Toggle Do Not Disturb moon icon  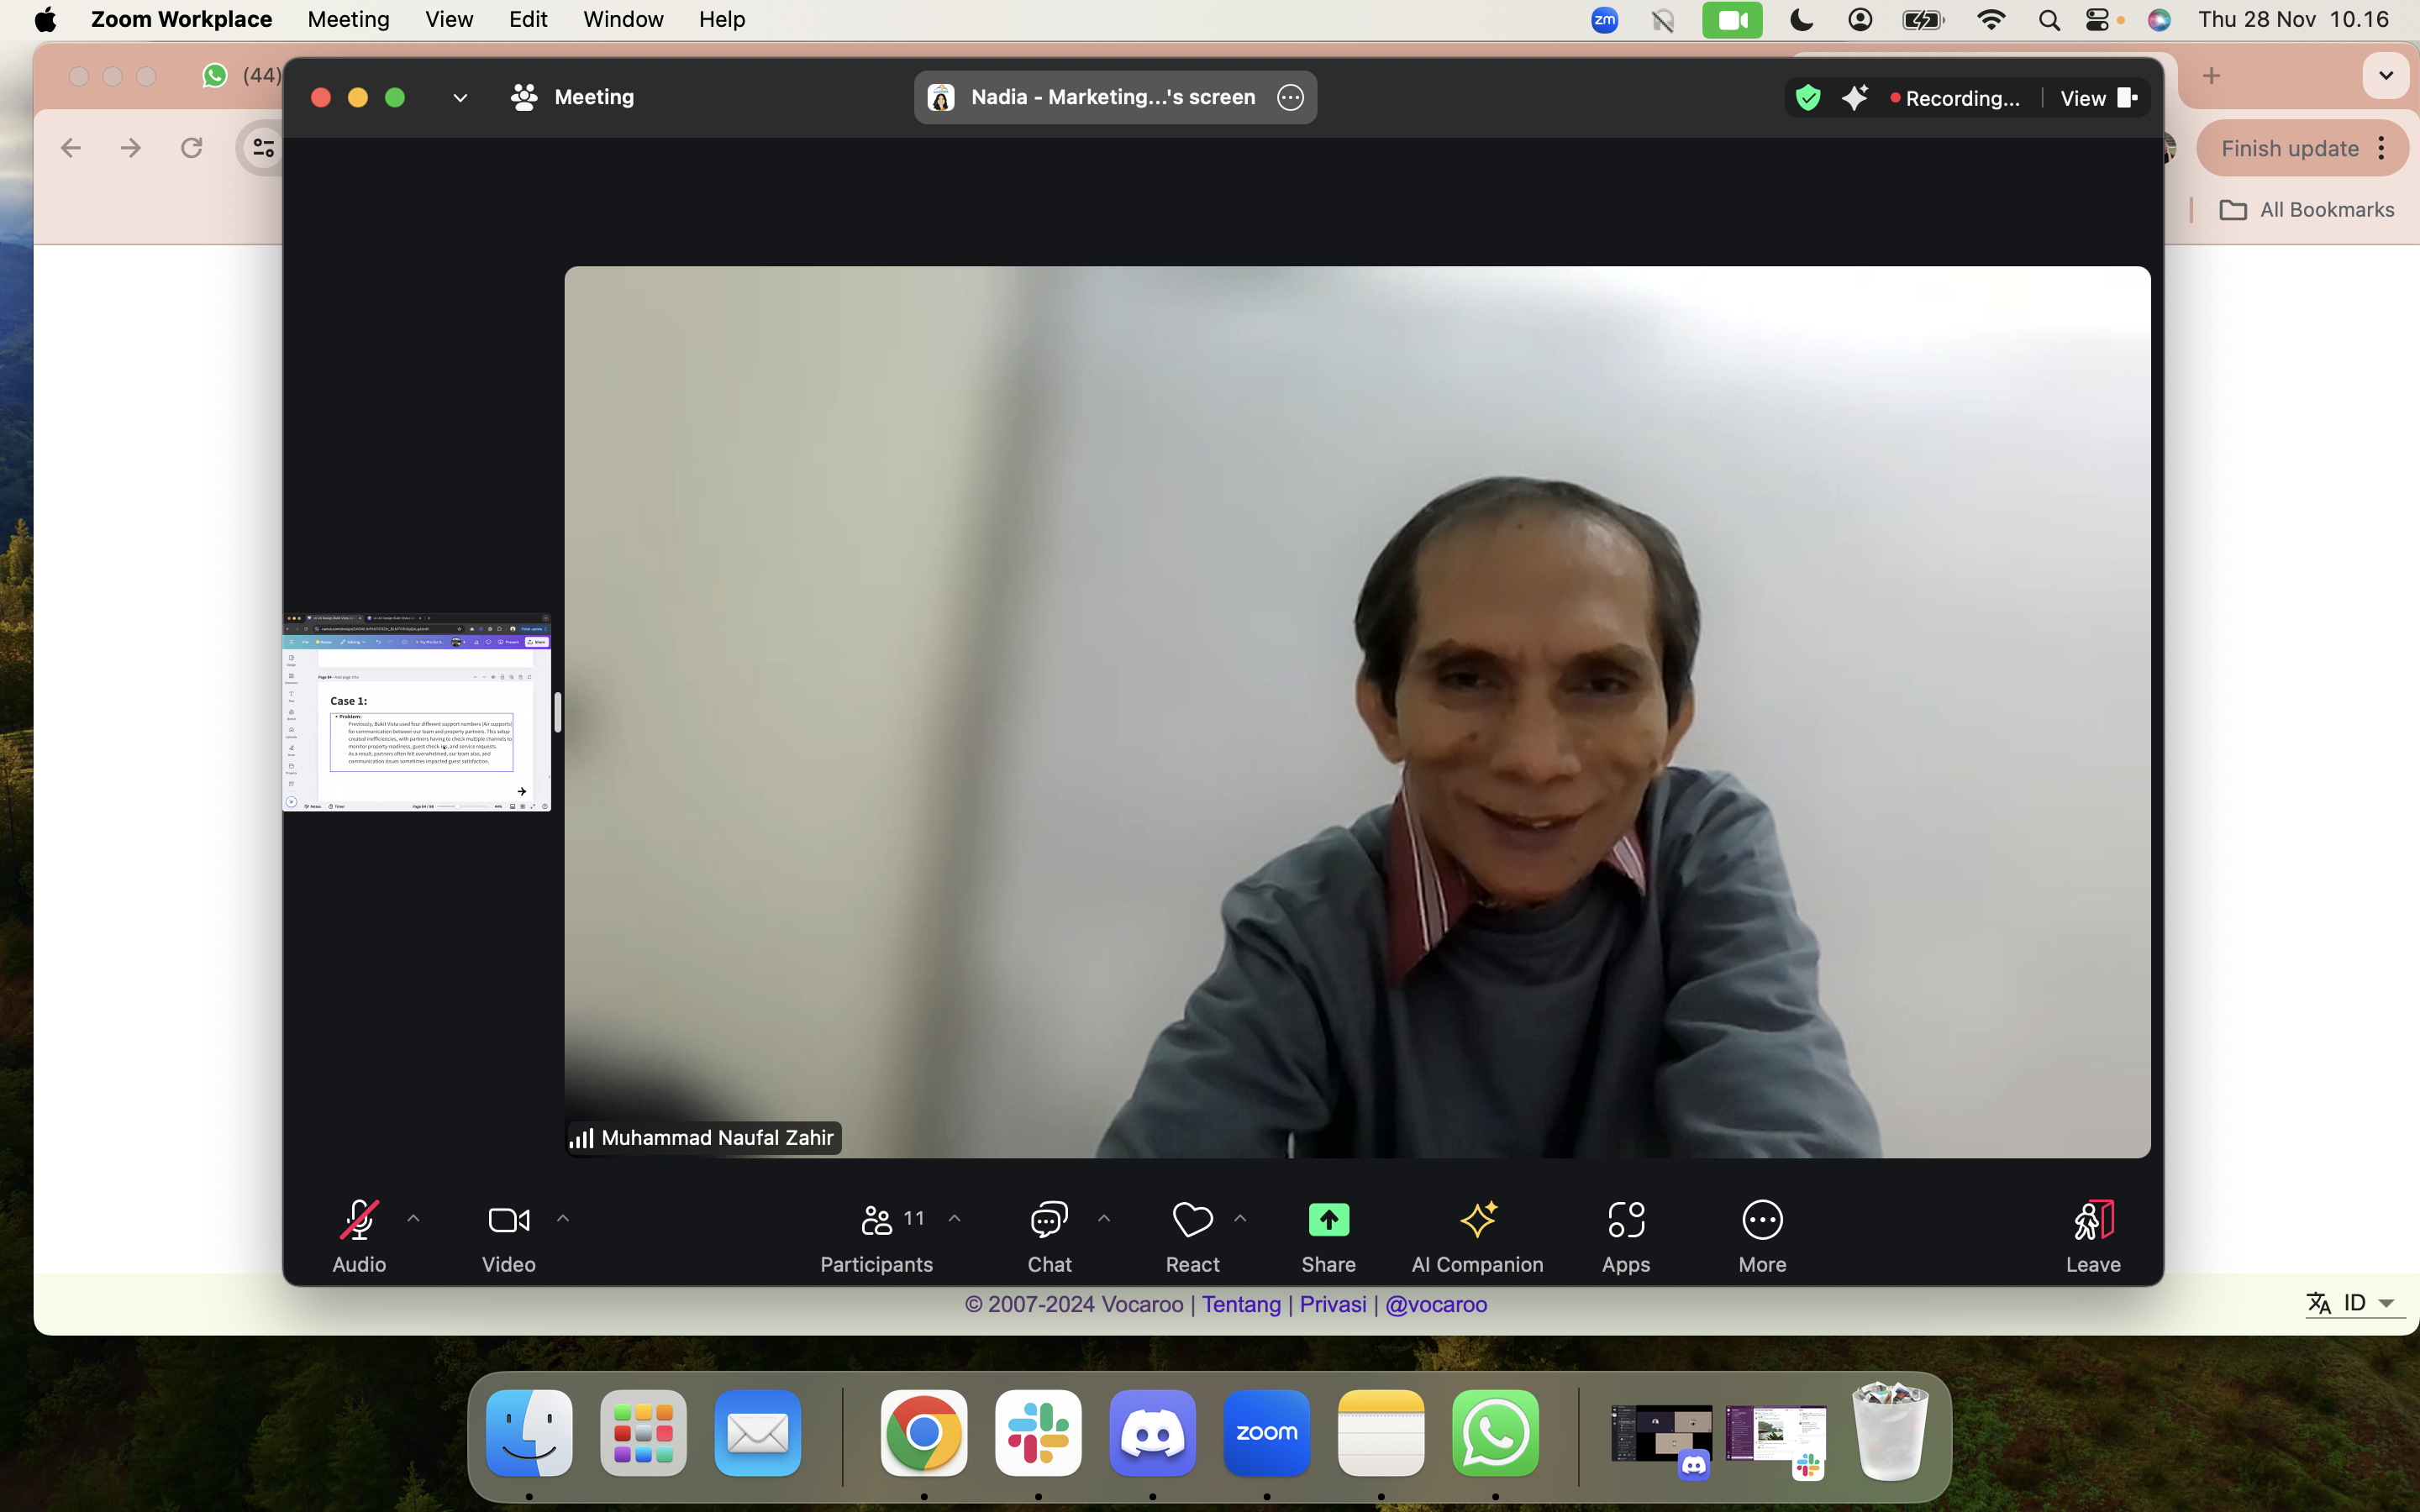coord(1801,20)
